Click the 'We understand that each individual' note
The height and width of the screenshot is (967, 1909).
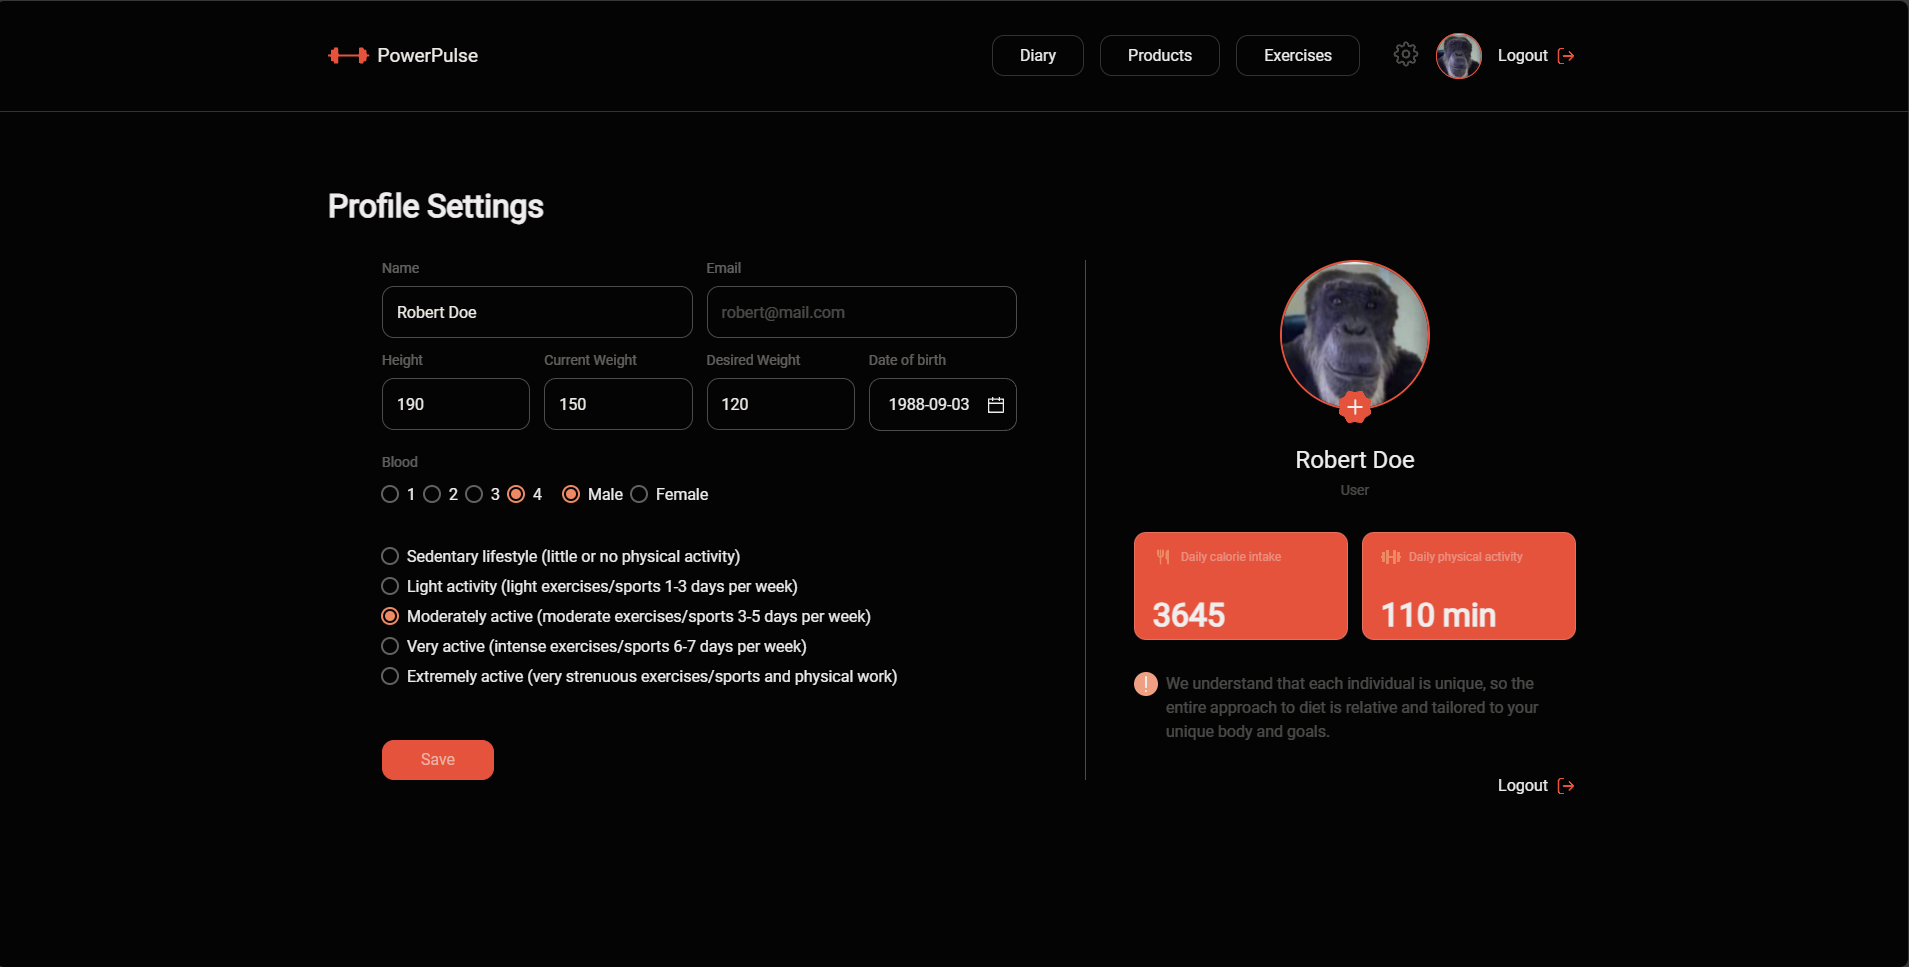point(1352,708)
